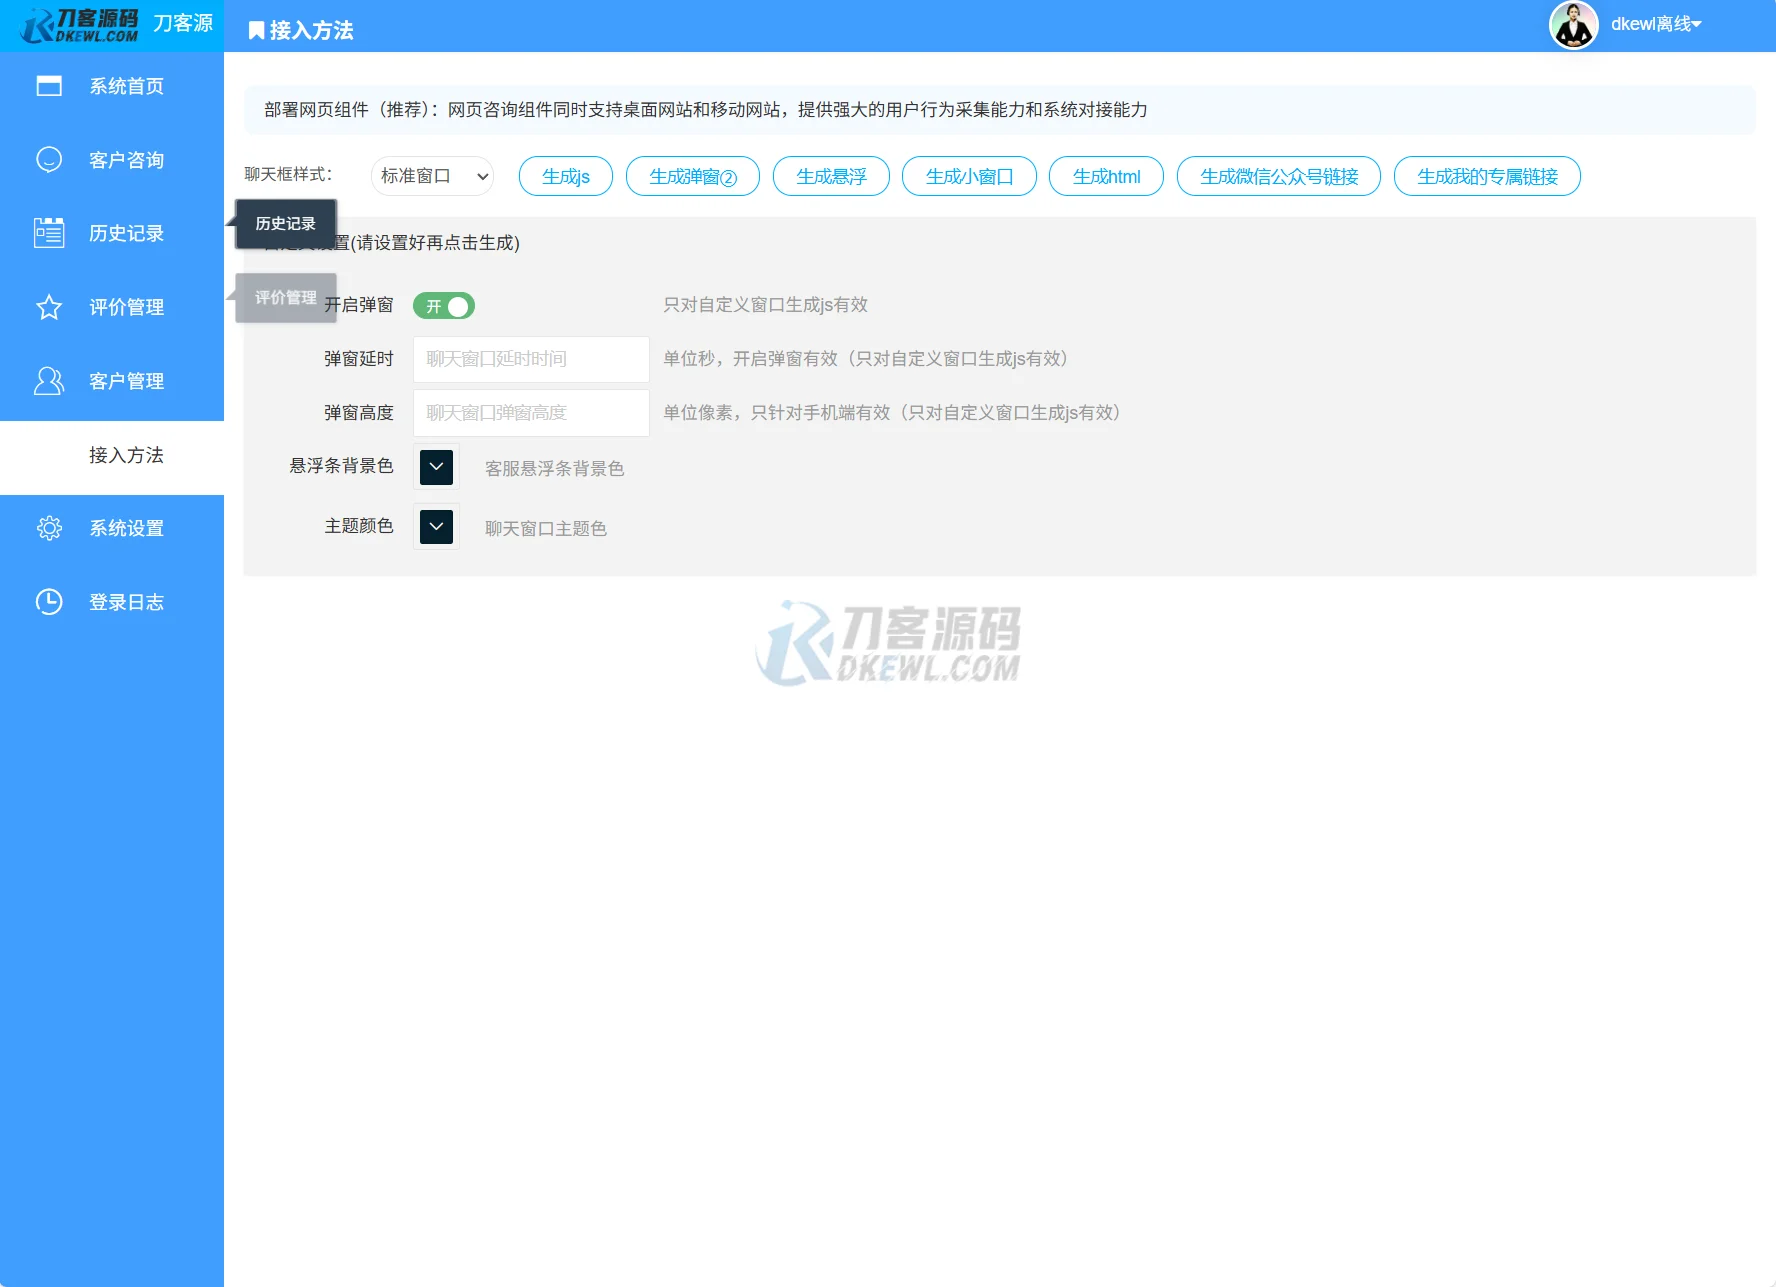Click the user avatar in top right

[1574, 24]
